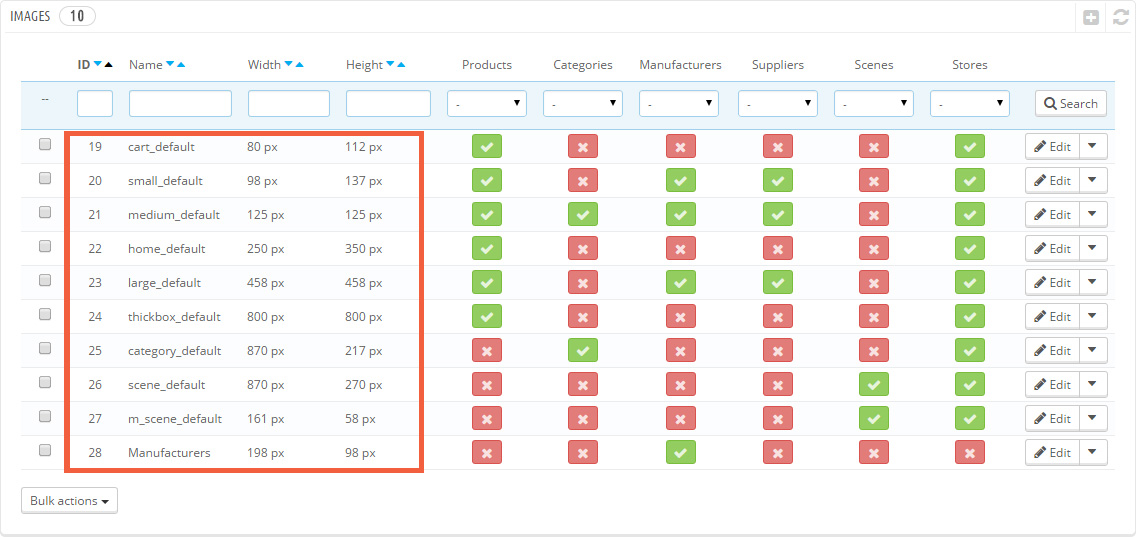The image size is (1136, 537).
Task: Toggle Stores status for thickbox_default
Action: [969, 317]
